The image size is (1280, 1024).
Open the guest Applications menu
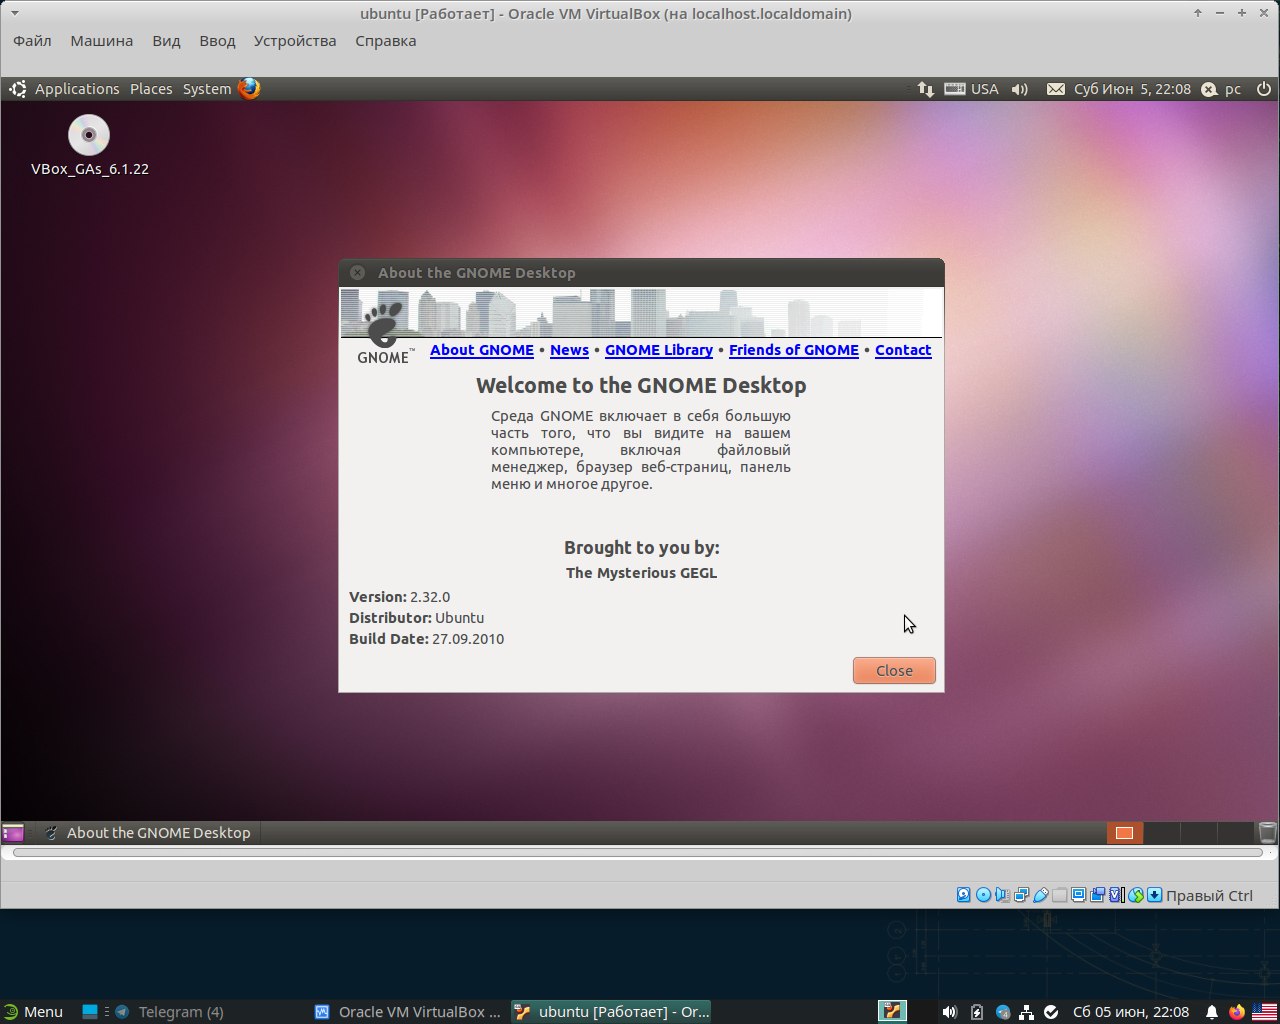click(x=77, y=89)
